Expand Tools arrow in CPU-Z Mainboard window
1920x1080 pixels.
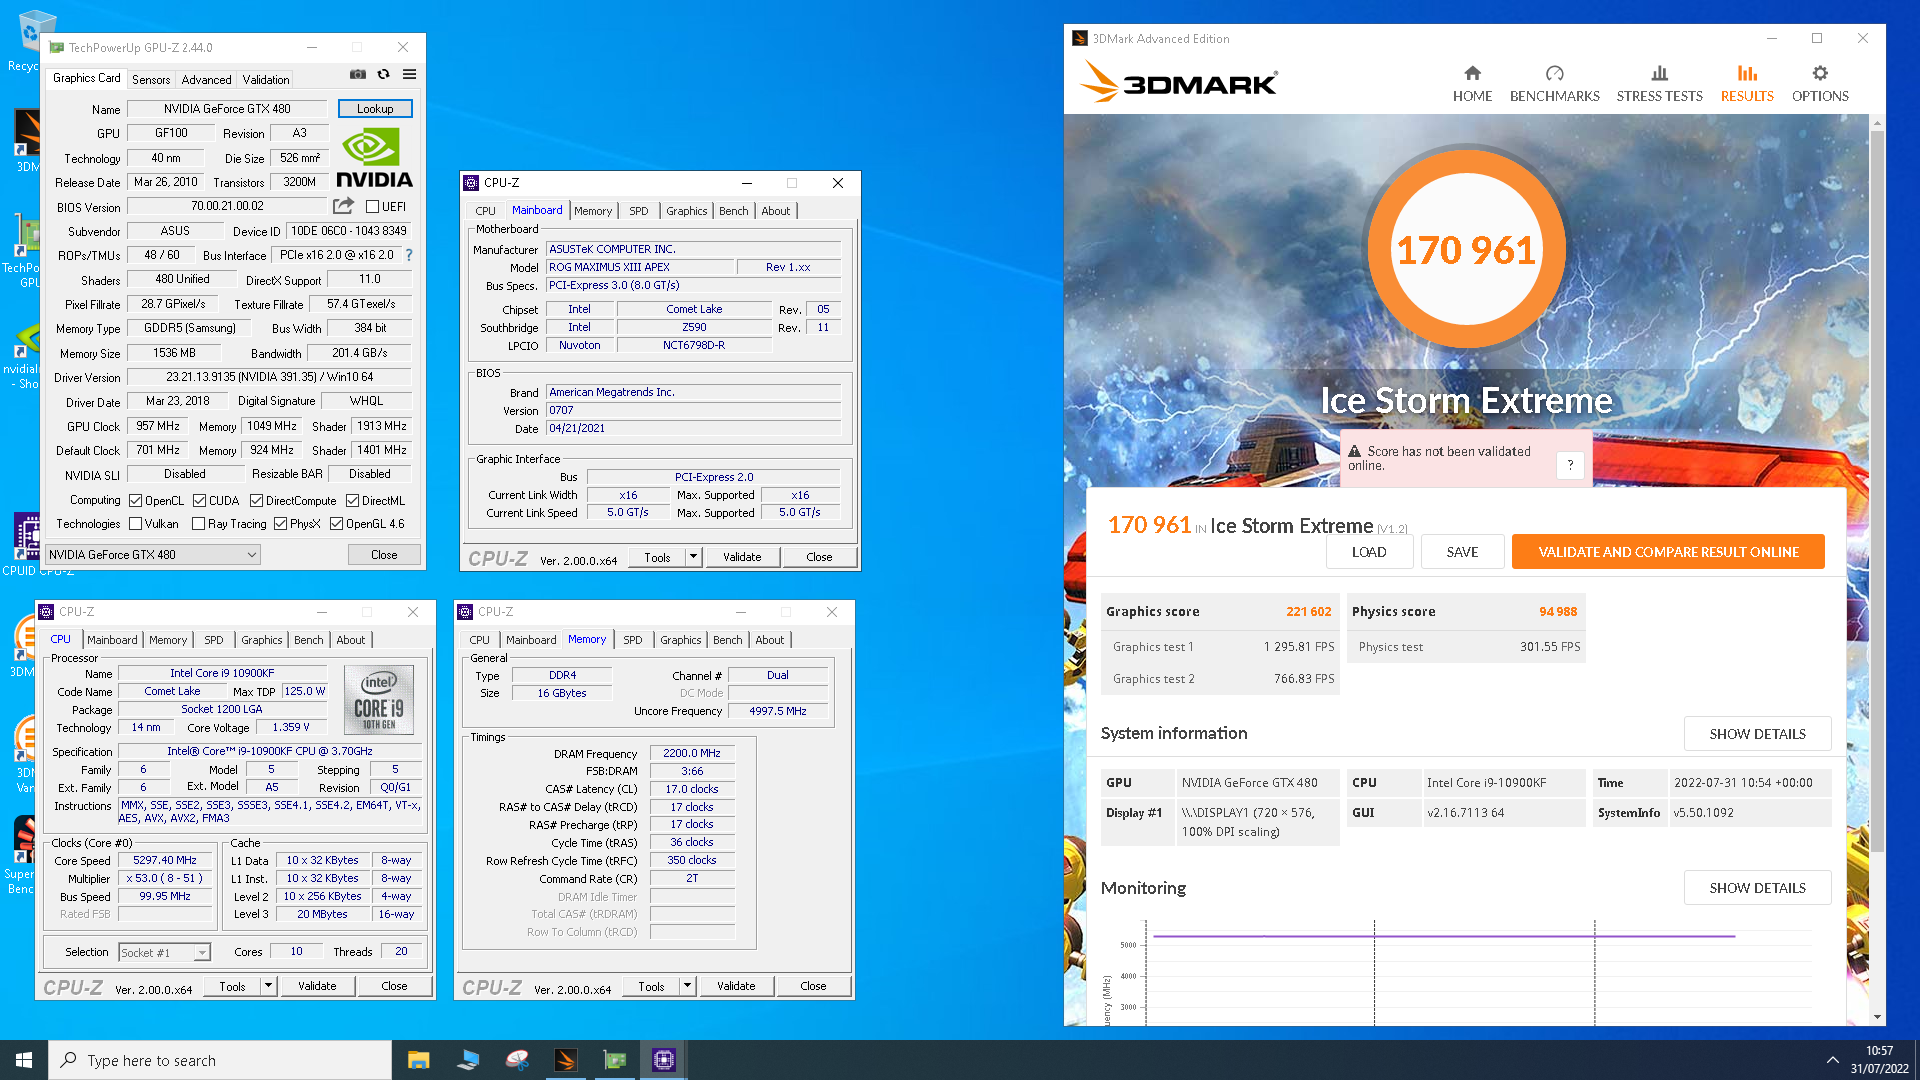click(x=693, y=557)
